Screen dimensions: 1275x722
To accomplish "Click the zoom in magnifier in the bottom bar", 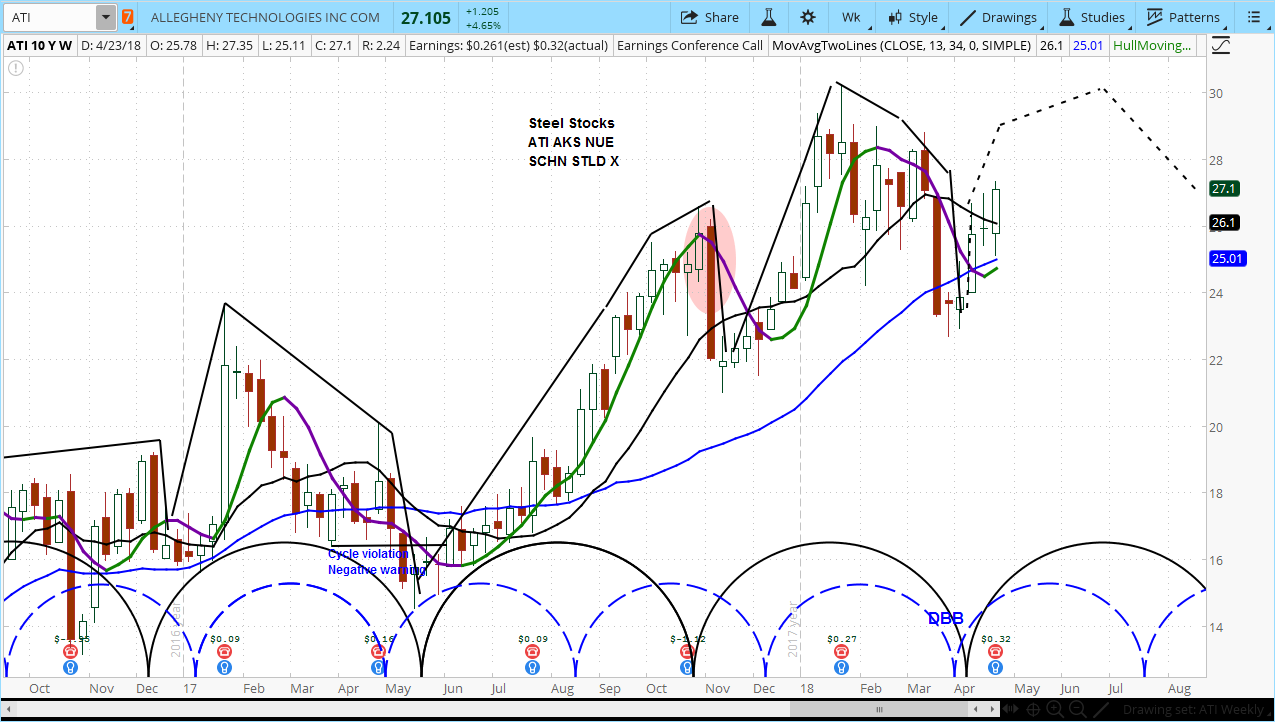I will tap(1055, 709).
